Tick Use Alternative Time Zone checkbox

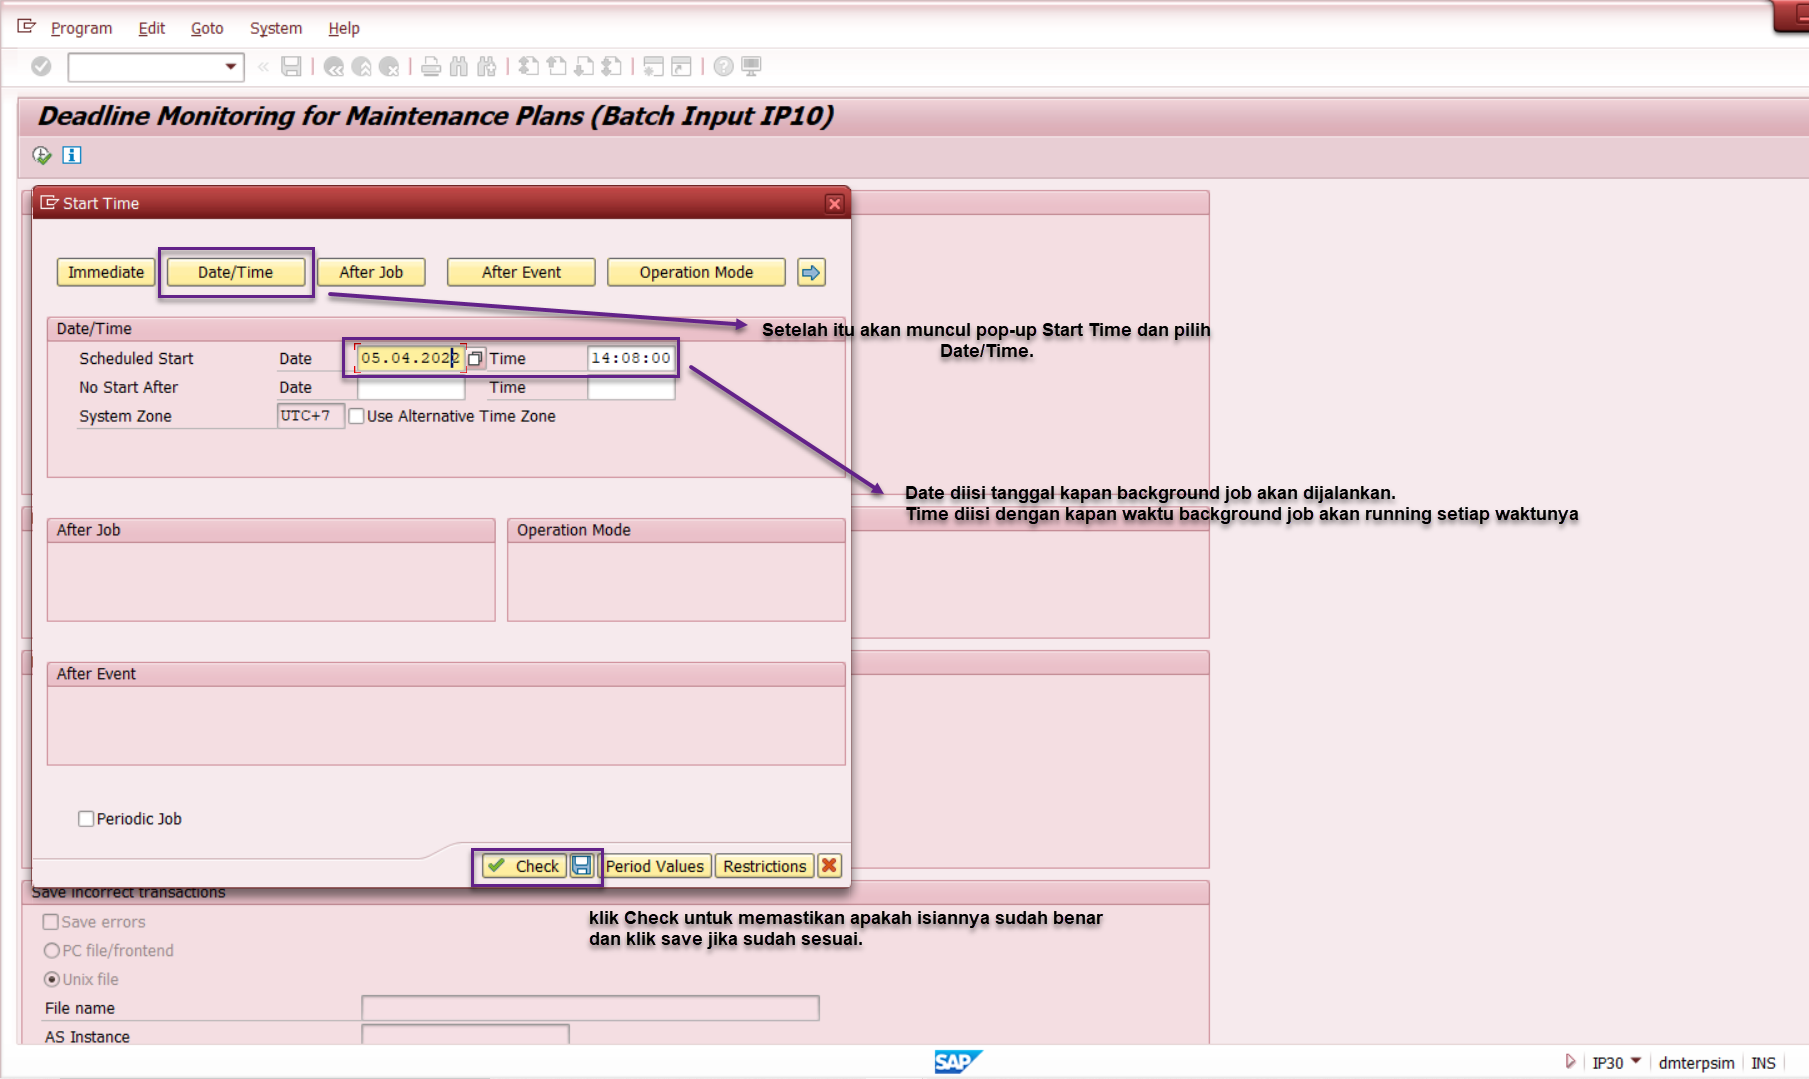(356, 416)
